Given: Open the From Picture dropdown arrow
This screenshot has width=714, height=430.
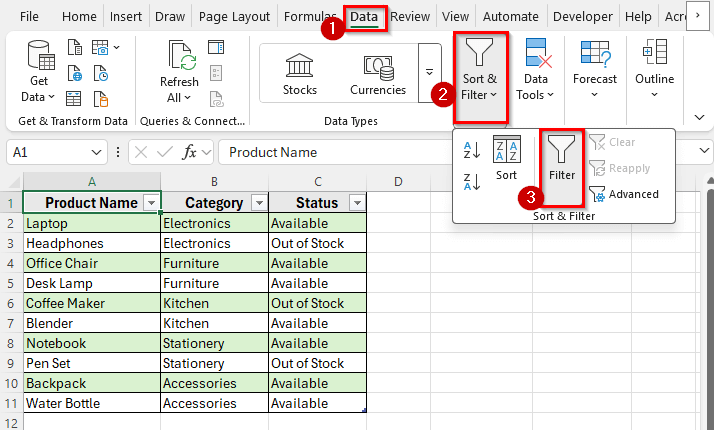Looking at the screenshot, I should tap(117, 47).
